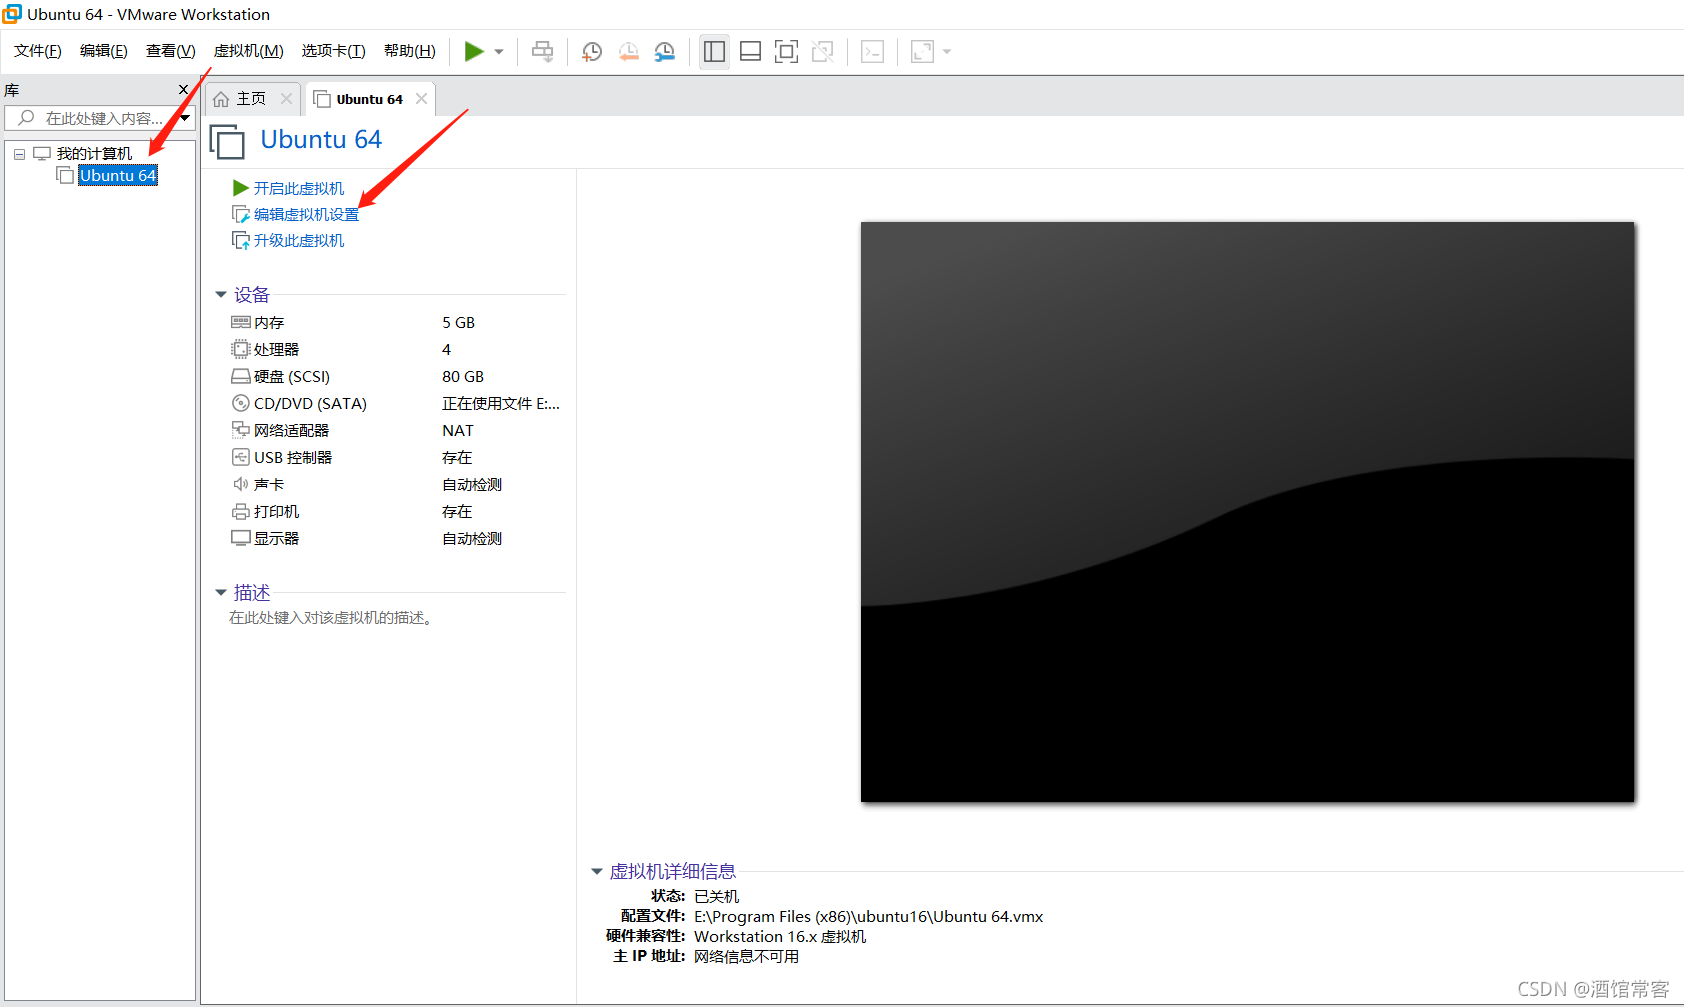The width and height of the screenshot is (1684, 1007).
Task: Open the 查看(V) menu
Action: click(171, 51)
